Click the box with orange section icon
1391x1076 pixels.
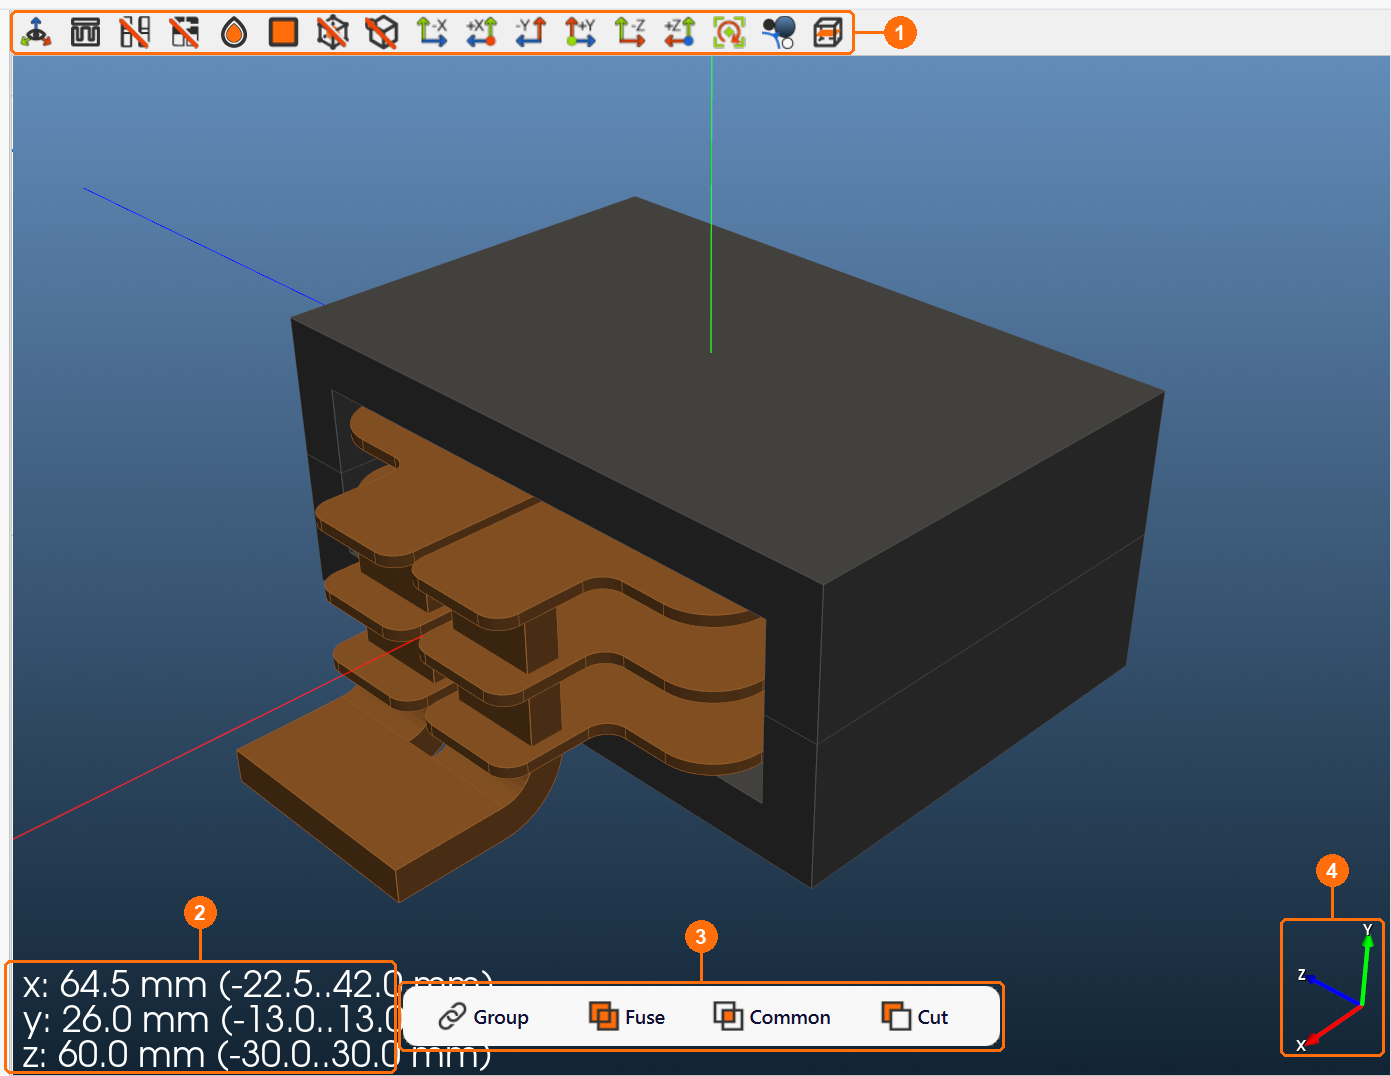pyautogui.click(x=828, y=33)
